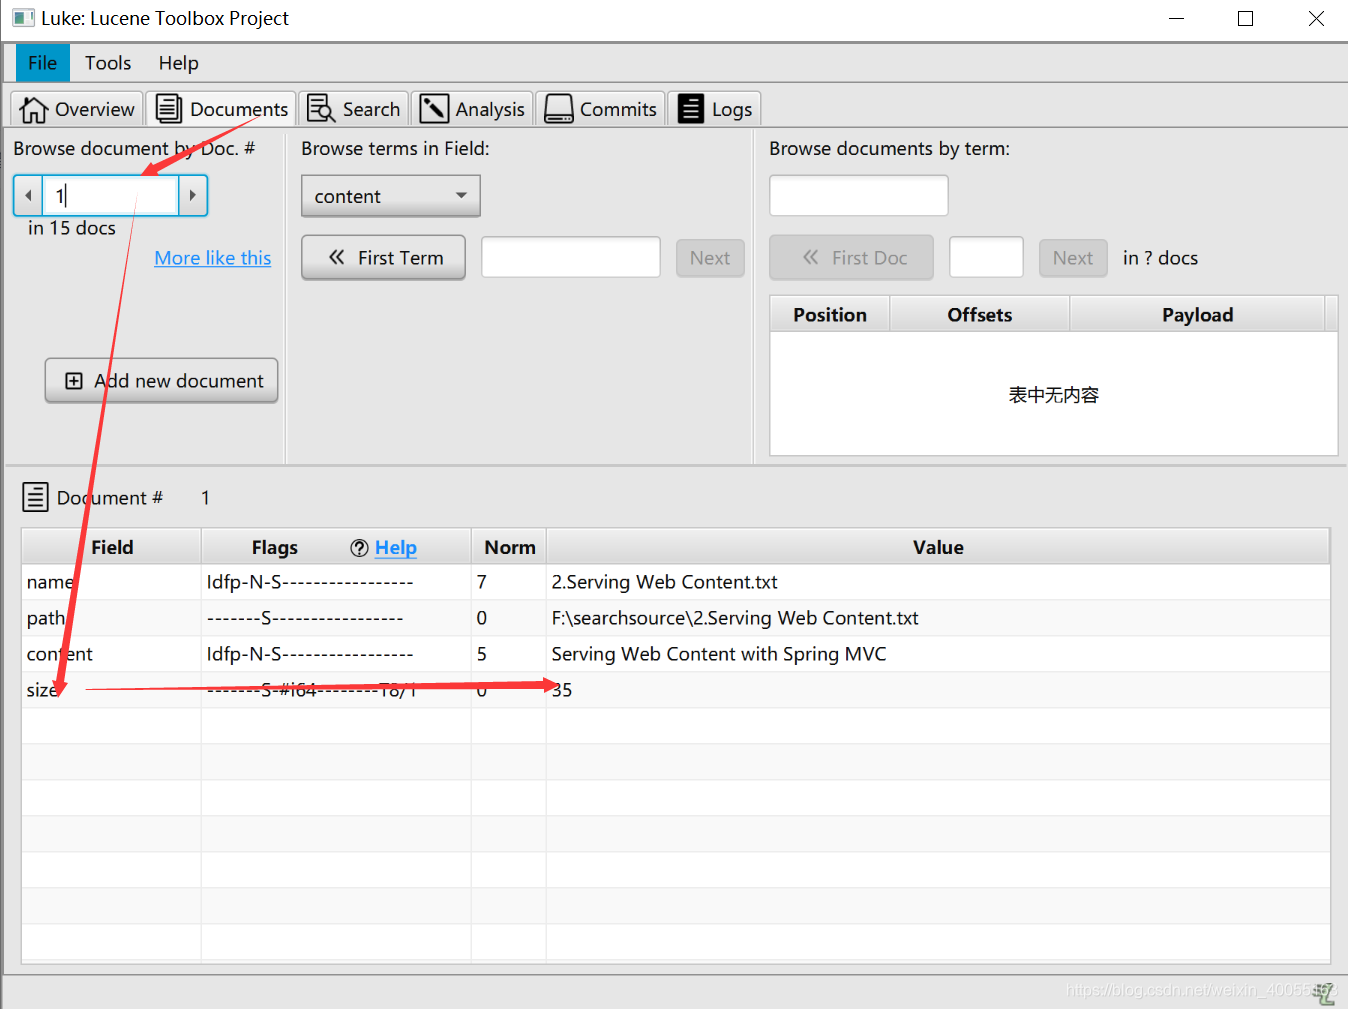The width and height of the screenshot is (1348, 1009).
Task: Select the name field row
Action: [676, 582]
